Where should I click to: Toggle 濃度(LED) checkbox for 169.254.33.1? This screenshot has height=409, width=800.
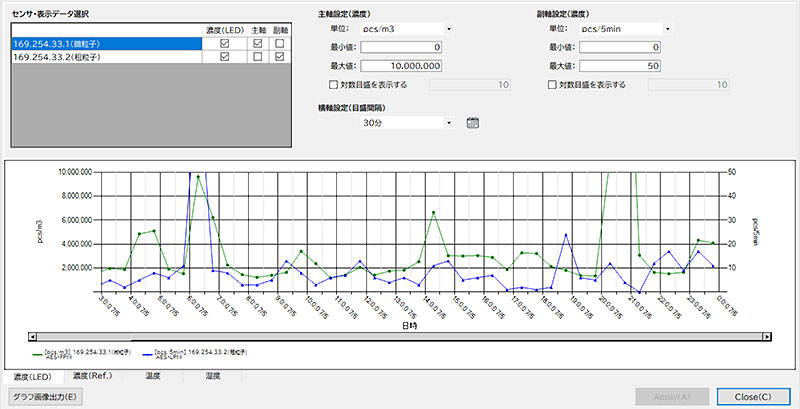pyautogui.click(x=225, y=44)
